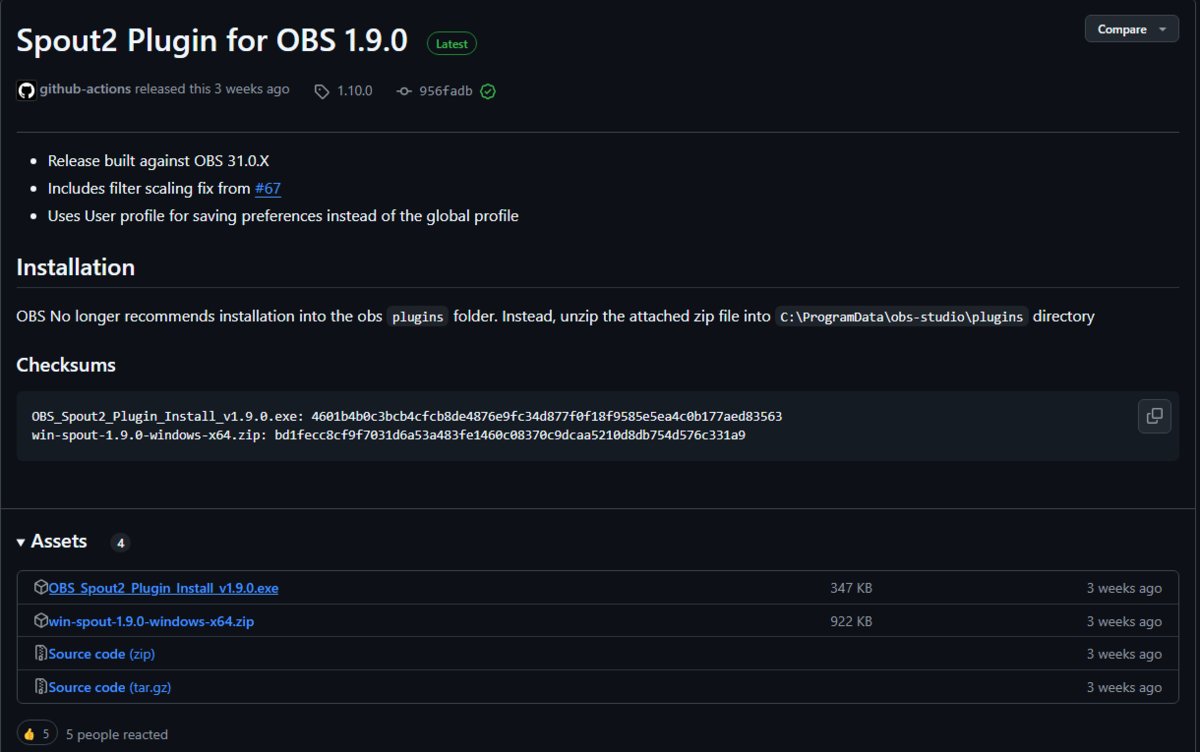1200x752 pixels.
Task: Click the 'Spout2 Plugin for OBS 1.9.0' title
Action: pos(212,39)
